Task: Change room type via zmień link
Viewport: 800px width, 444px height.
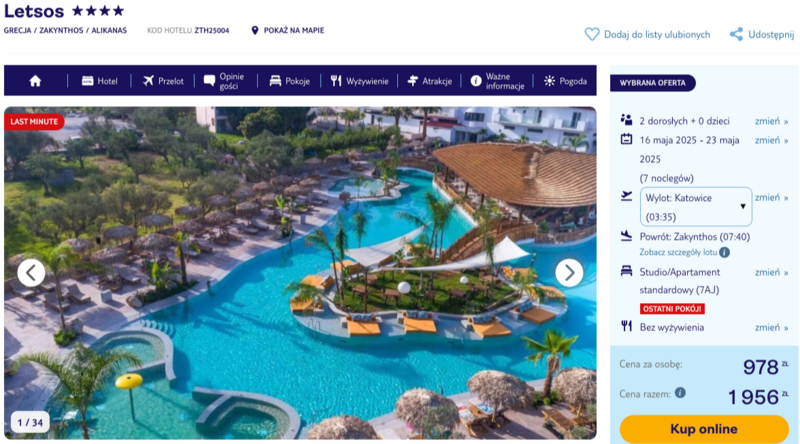Action: [x=771, y=272]
